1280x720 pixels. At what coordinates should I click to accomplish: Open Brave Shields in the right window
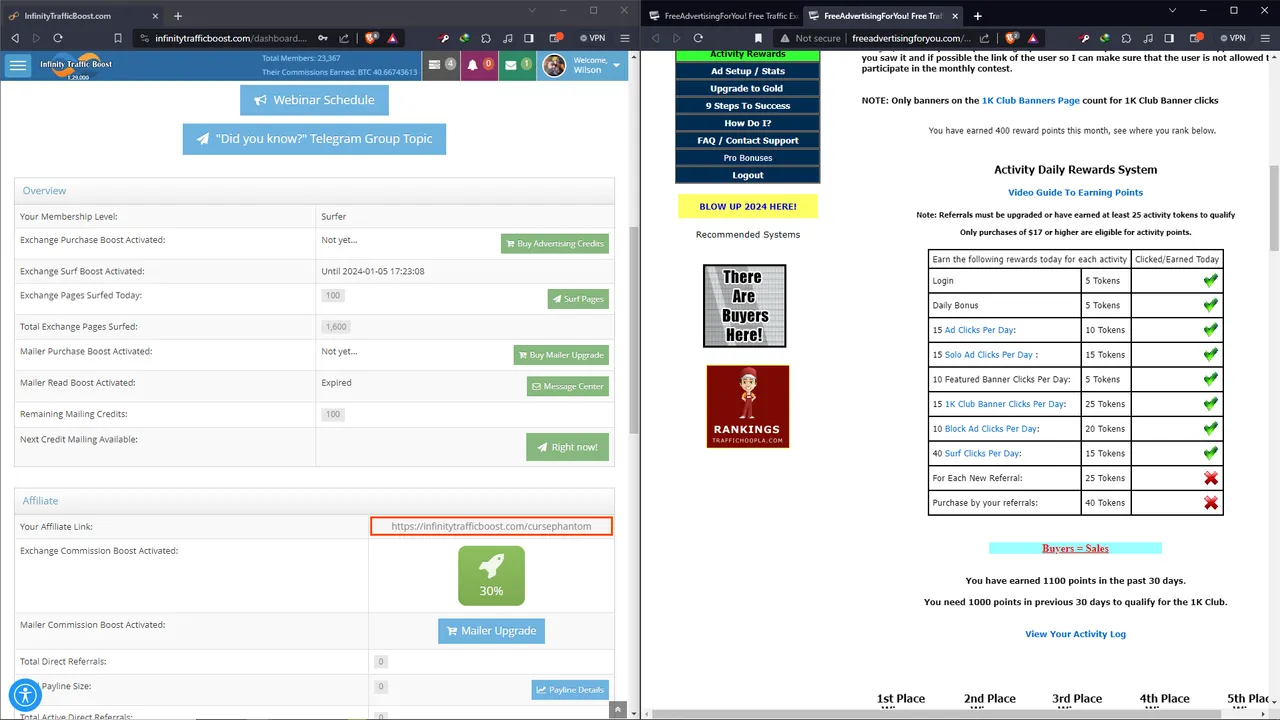coord(1011,38)
